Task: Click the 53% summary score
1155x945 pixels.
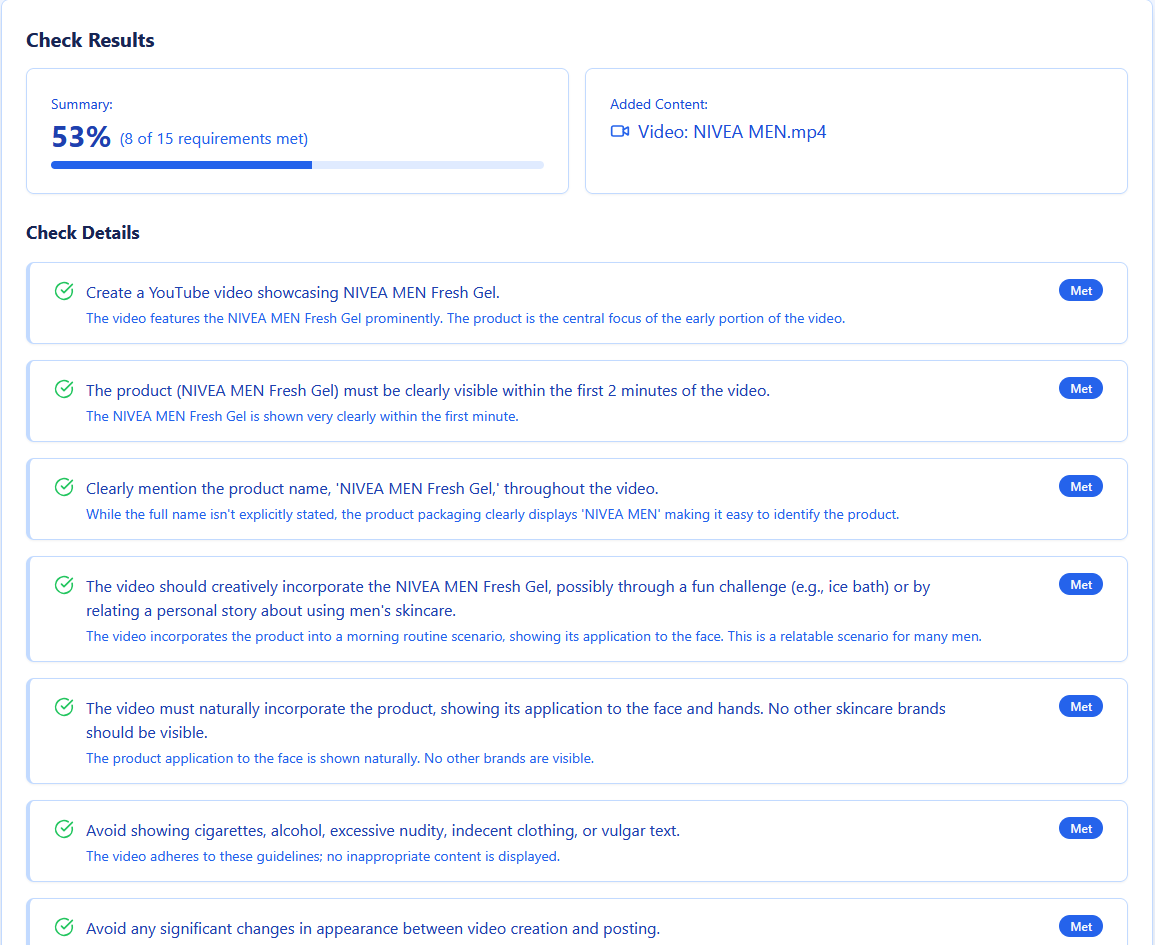Action: pos(81,137)
